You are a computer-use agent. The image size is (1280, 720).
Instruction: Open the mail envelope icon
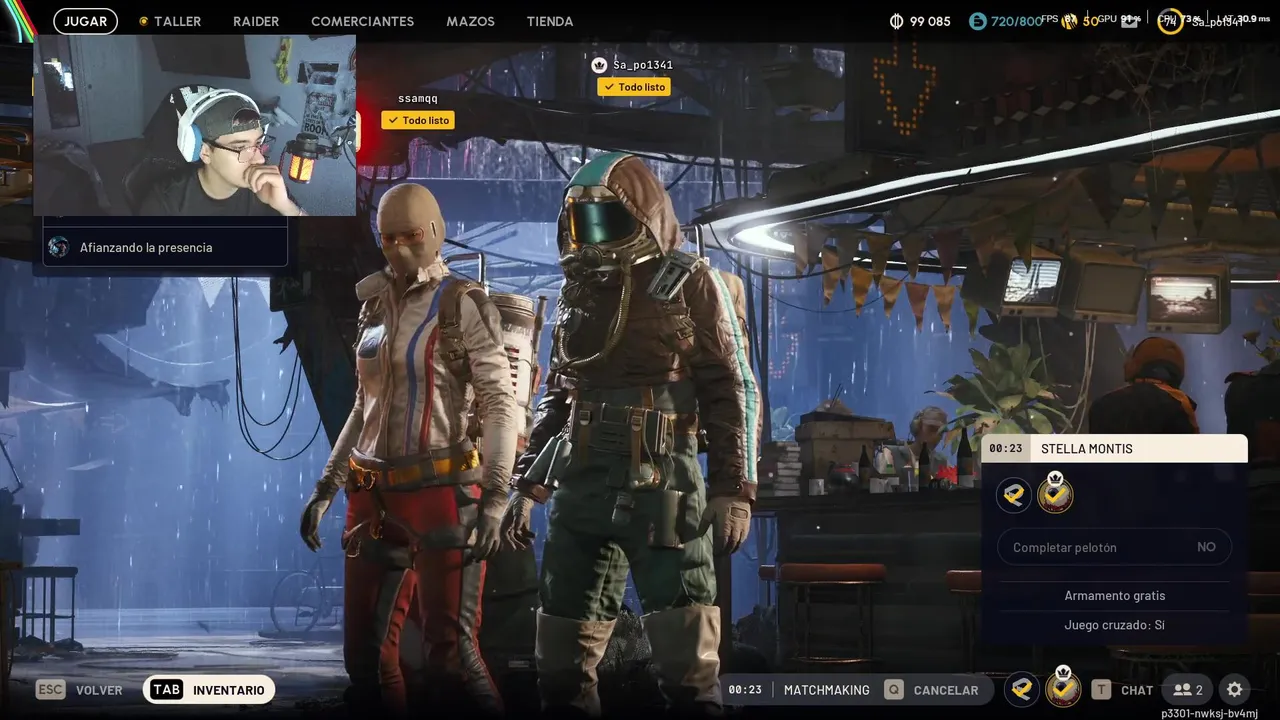[x=1129, y=22]
